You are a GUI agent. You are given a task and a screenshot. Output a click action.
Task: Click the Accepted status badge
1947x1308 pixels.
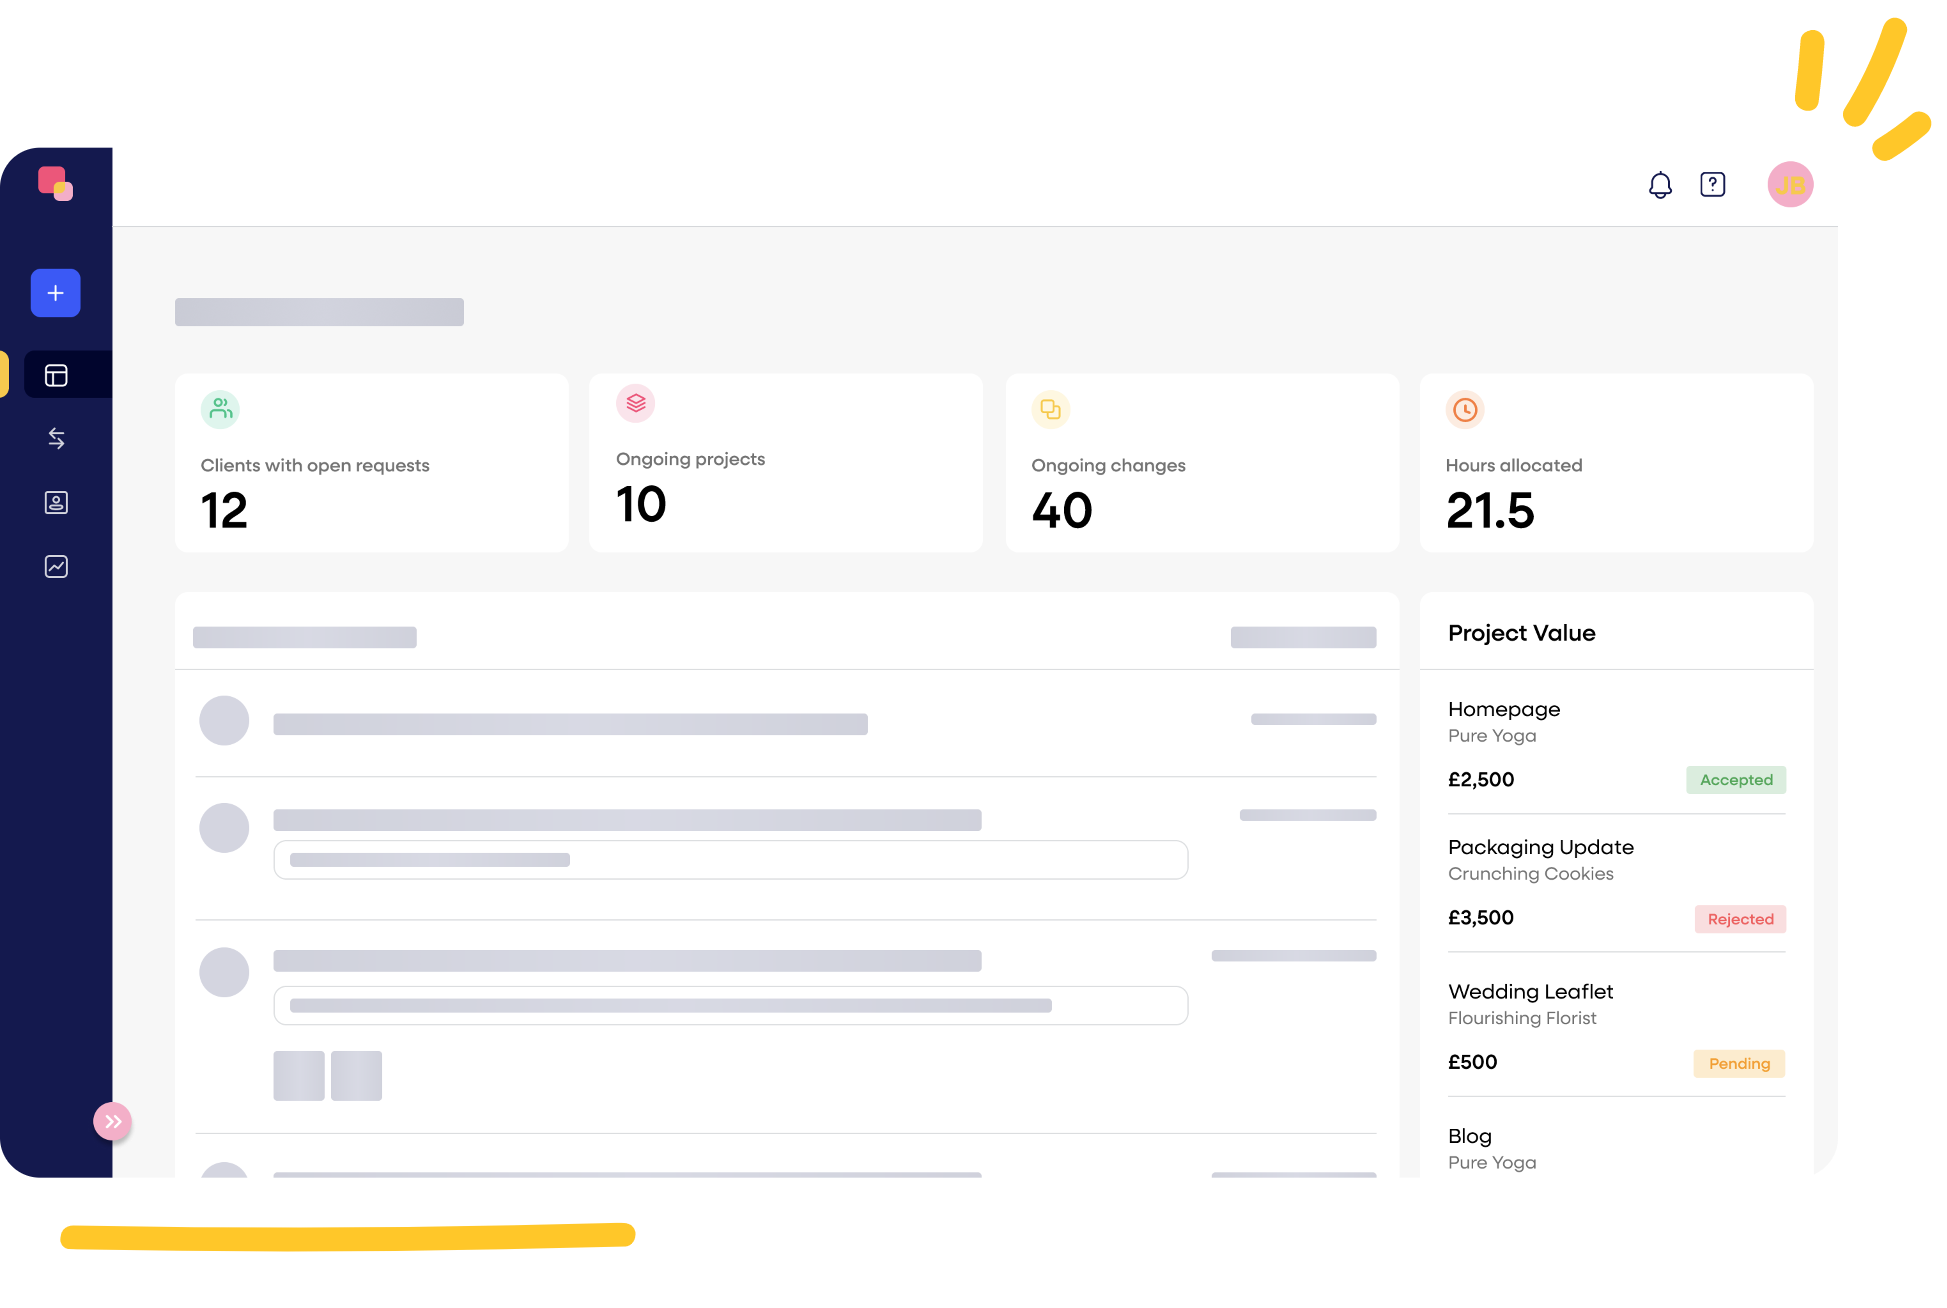(1735, 780)
